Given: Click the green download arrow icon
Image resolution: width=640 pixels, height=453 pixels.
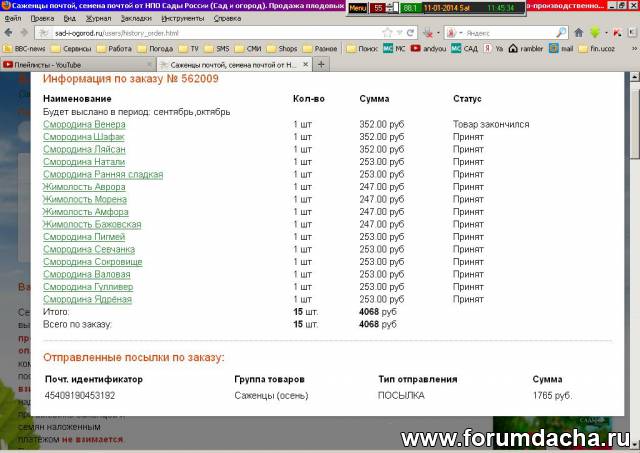Looking at the screenshot, I should (594, 33).
